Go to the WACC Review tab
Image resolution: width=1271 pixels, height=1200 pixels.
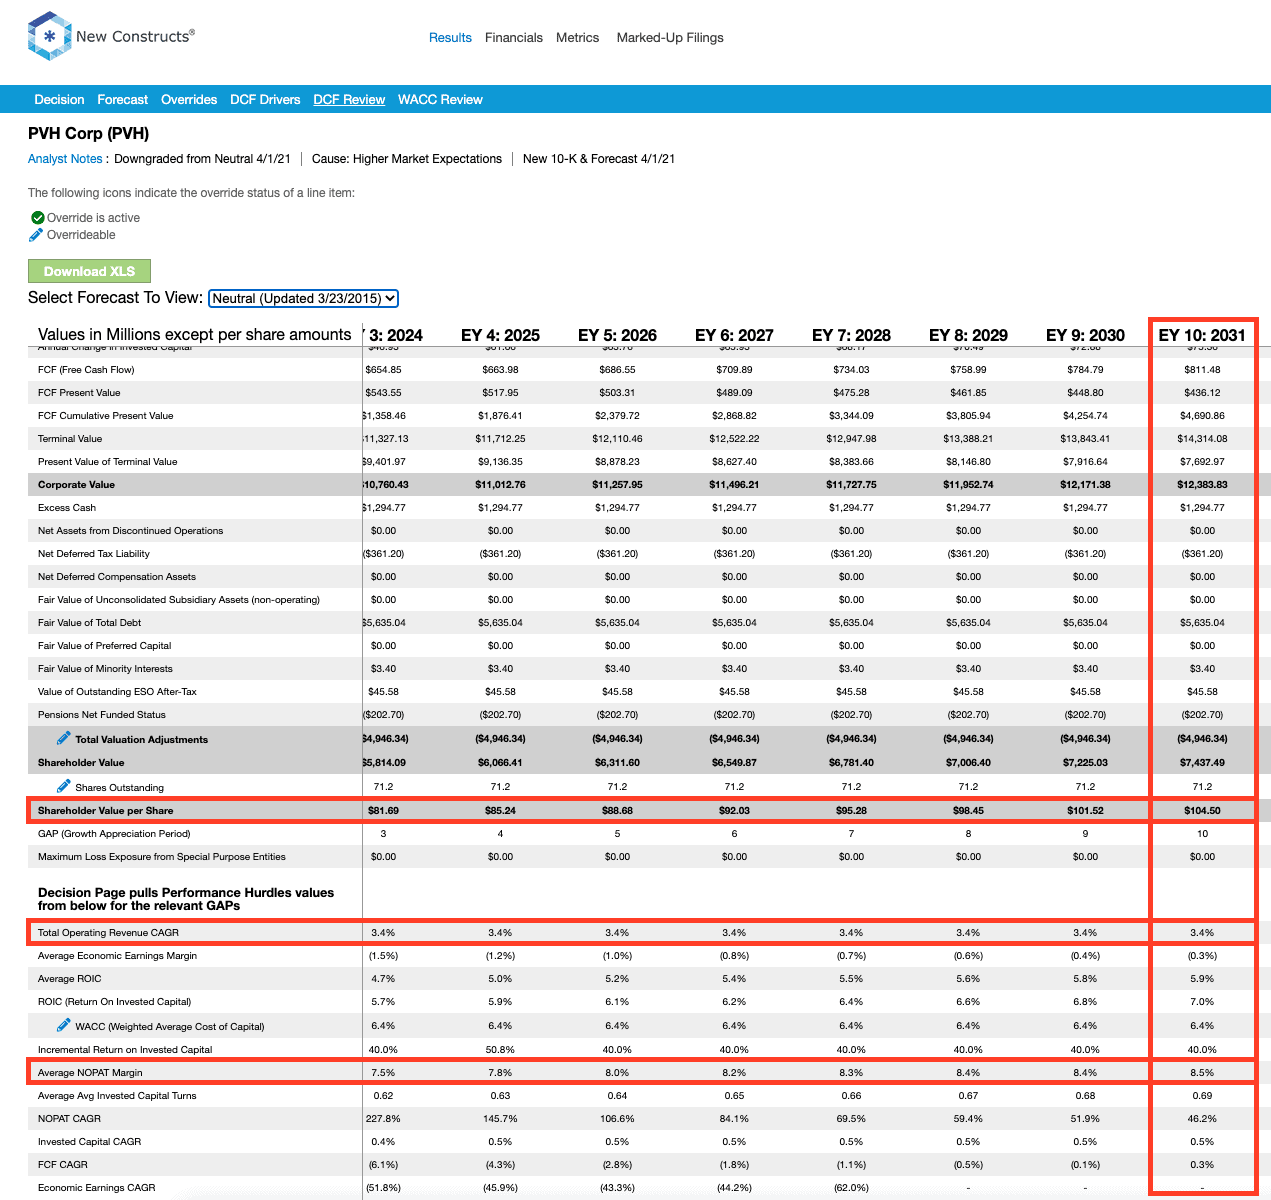[440, 100]
